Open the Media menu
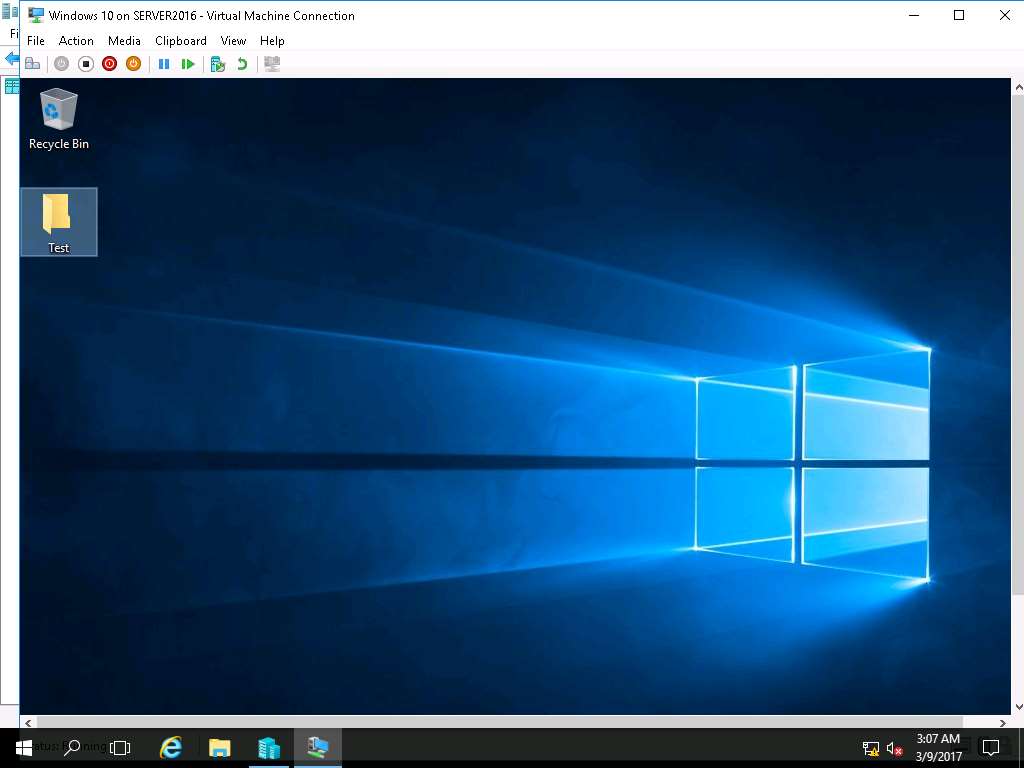The image size is (1024, 768). tap(124, 40)
